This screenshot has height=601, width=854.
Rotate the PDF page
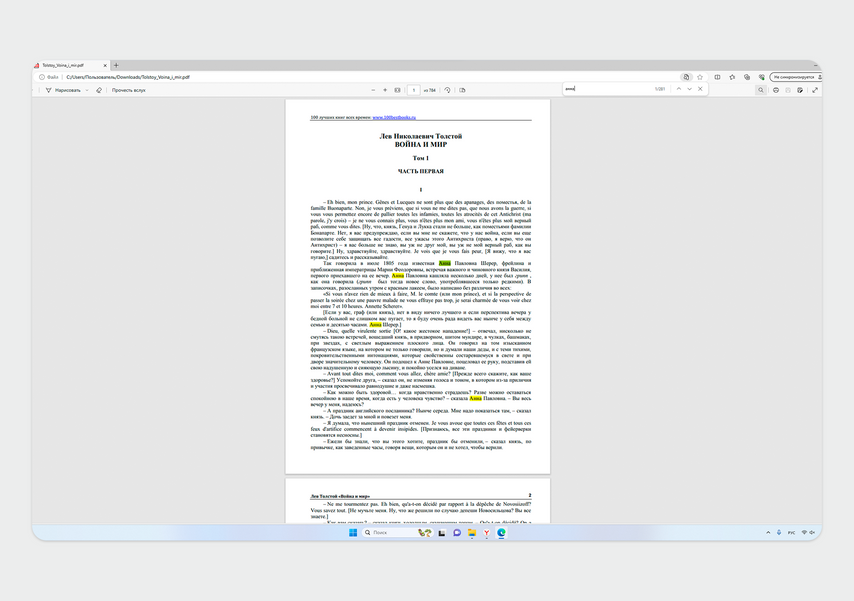pos(447,90)
